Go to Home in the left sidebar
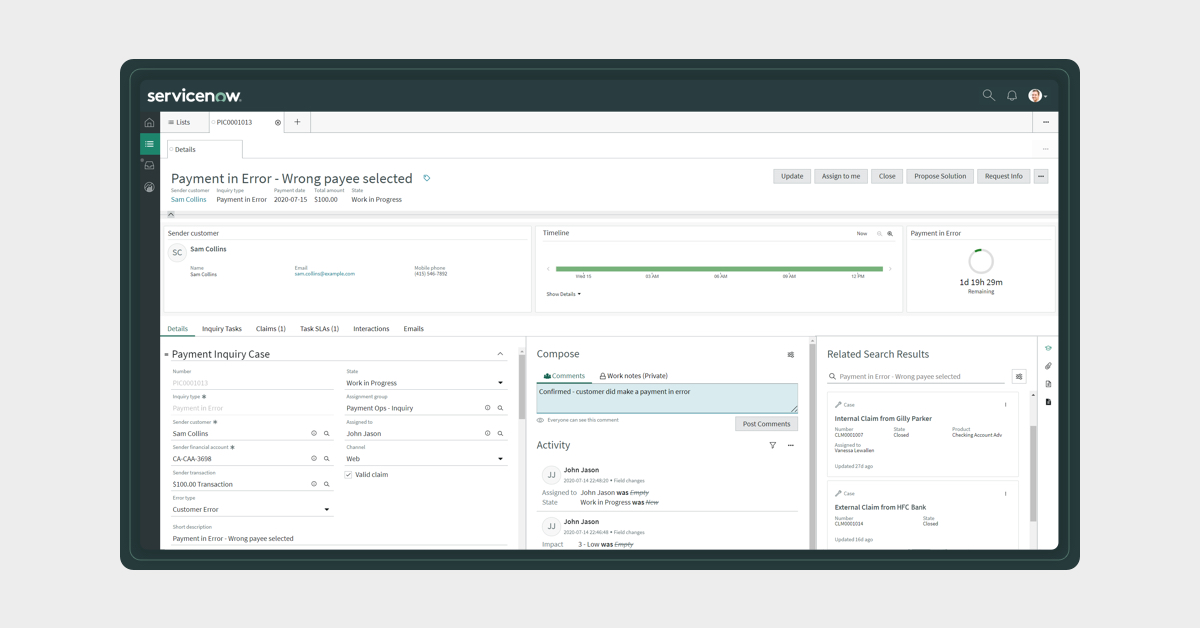1200x628 pixels. [x=149, y=123]
